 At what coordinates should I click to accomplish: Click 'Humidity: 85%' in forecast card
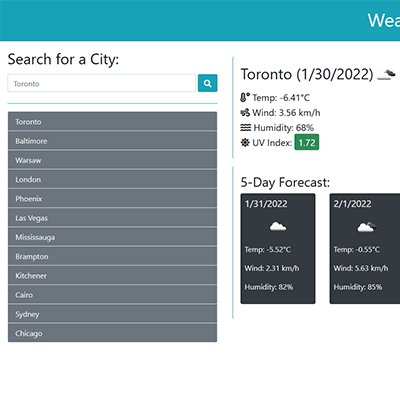(x=358, y=287)
